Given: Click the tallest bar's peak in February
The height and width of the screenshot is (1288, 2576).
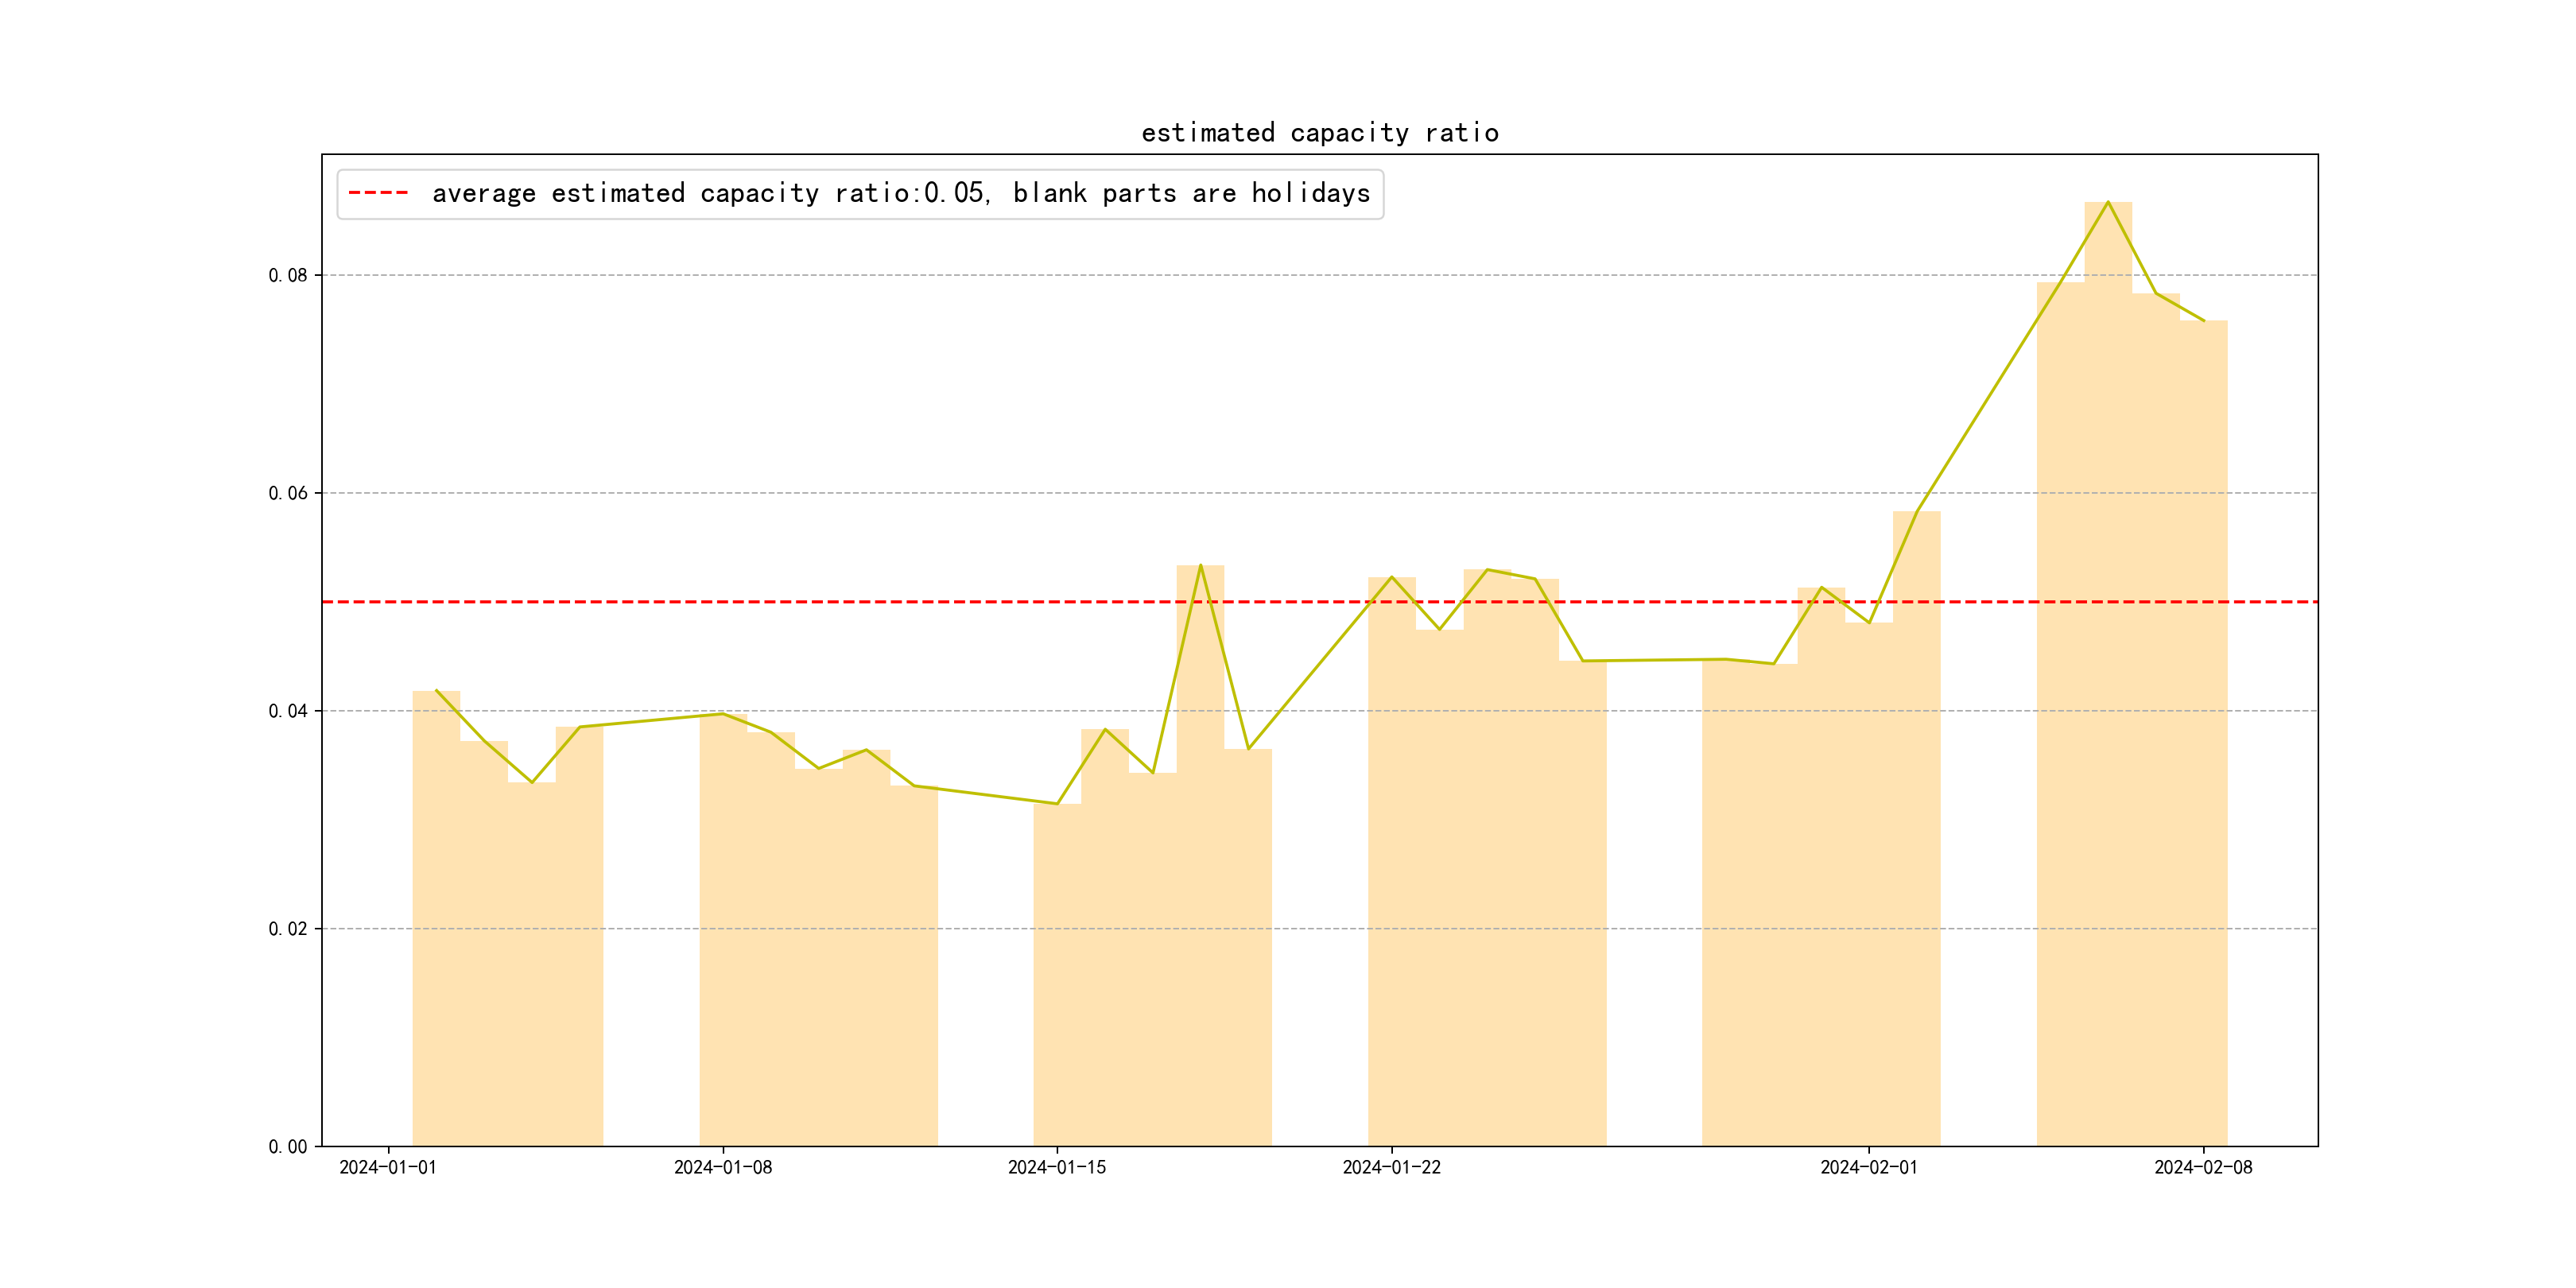Looking at the screenshot, I should pyautogui.click(x=2108, y=204).
